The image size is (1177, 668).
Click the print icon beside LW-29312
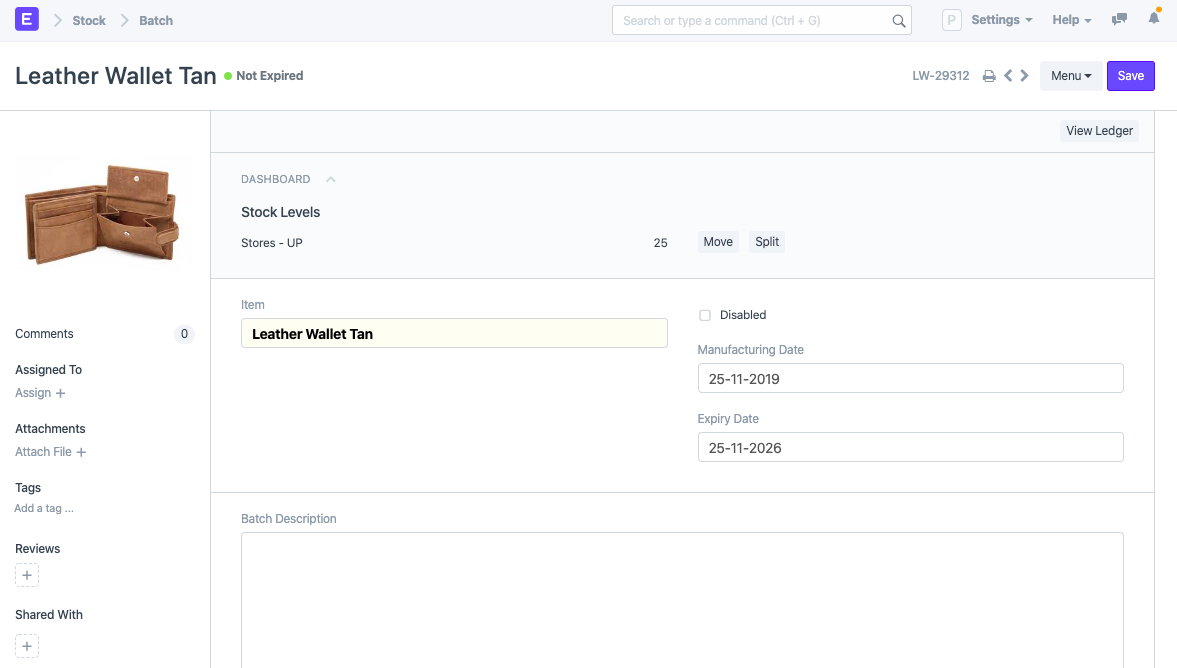click(x=989, y=76)
